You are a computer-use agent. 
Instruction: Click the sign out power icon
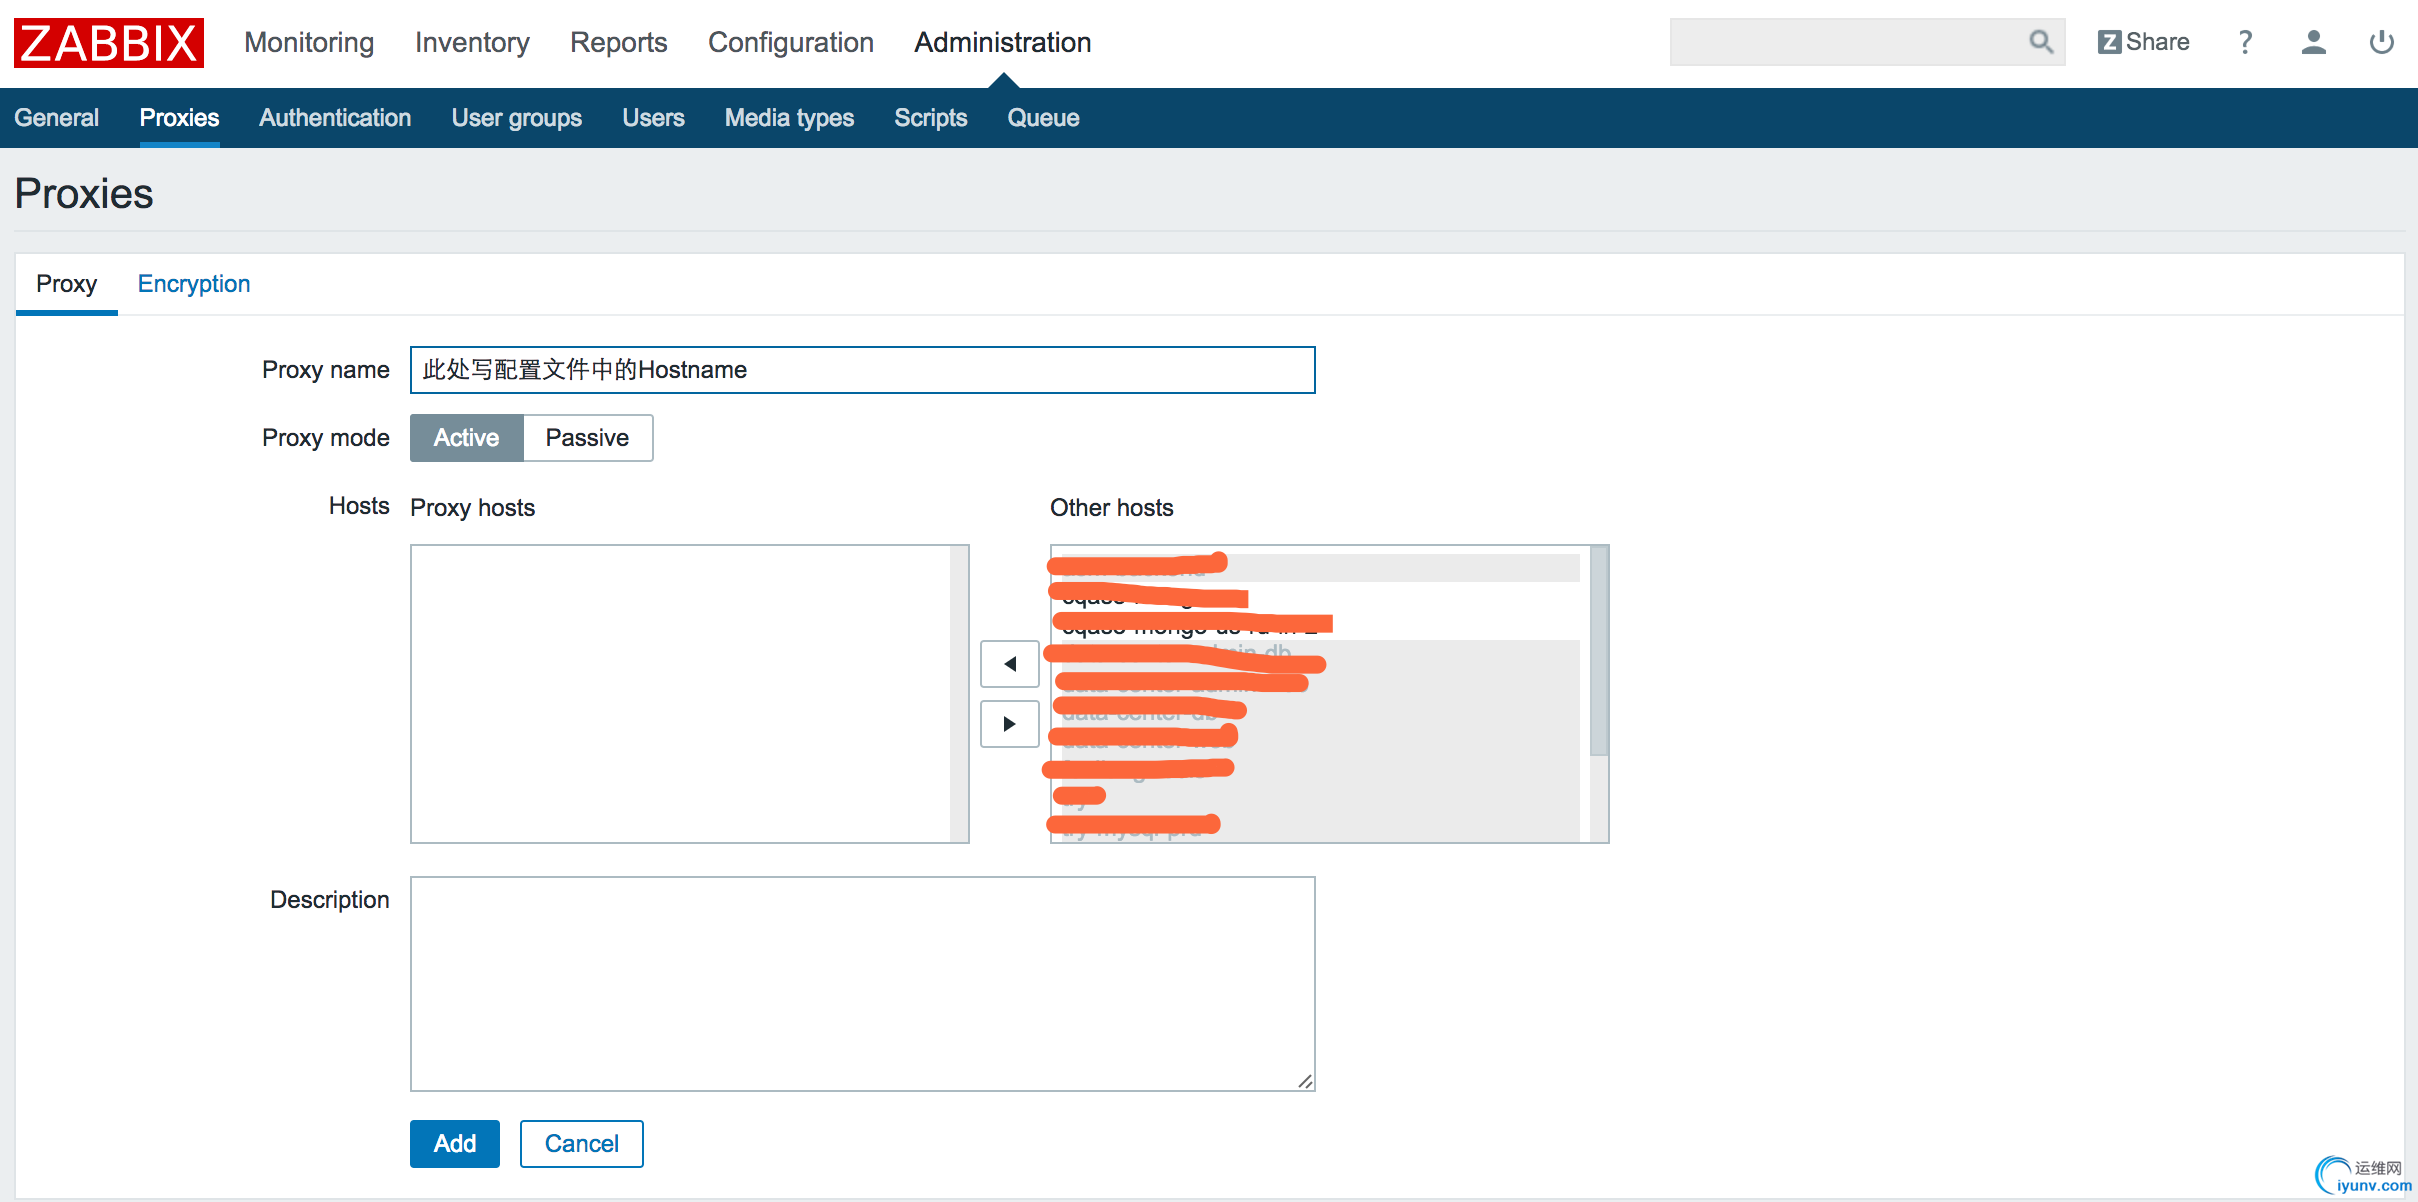(x=2381, y=42)
